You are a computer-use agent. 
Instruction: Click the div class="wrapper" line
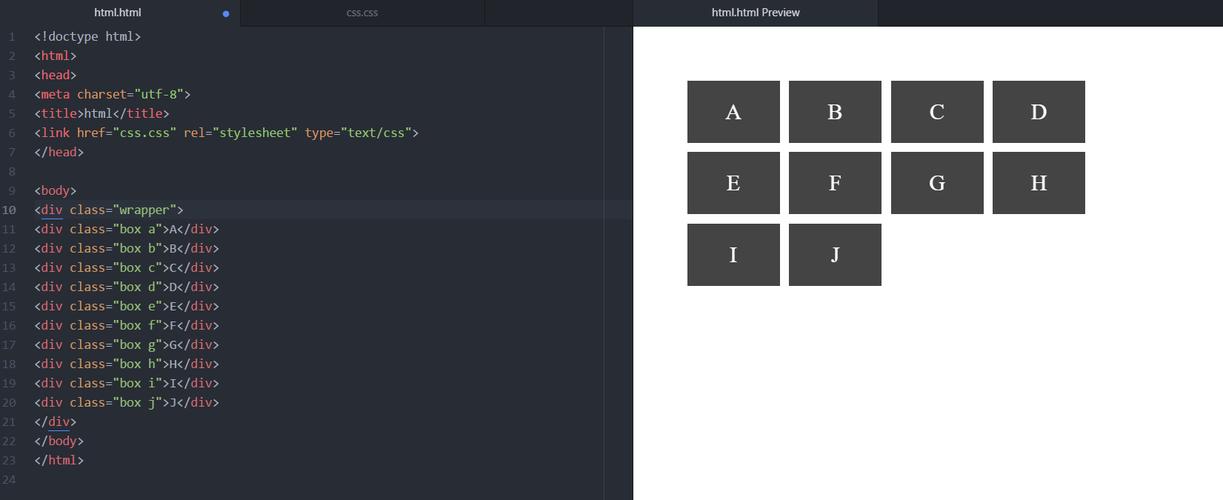tap(109, 210)
